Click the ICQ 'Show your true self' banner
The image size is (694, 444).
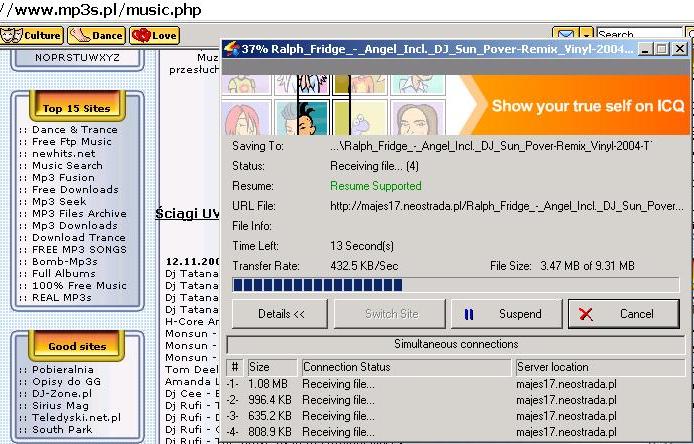[x=455, y=105]
